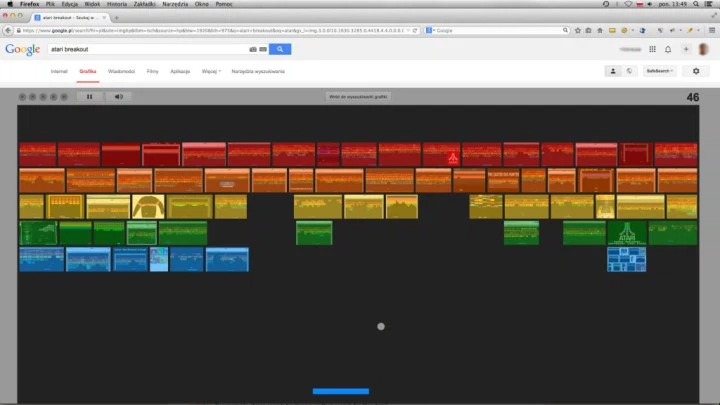This screenshot has width=720, height=405.
Task: Open the Google apps grid
Action: 652,49
